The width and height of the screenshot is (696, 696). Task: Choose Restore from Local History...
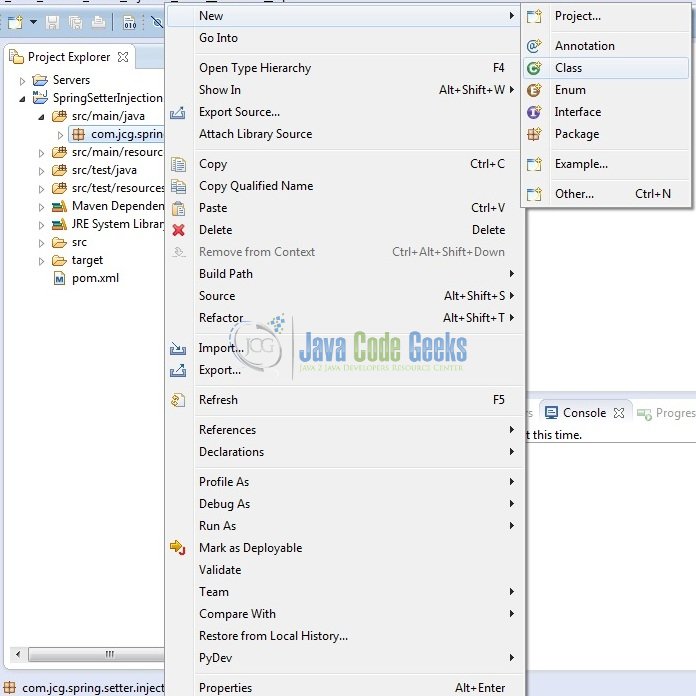click(x=345, y=636)
